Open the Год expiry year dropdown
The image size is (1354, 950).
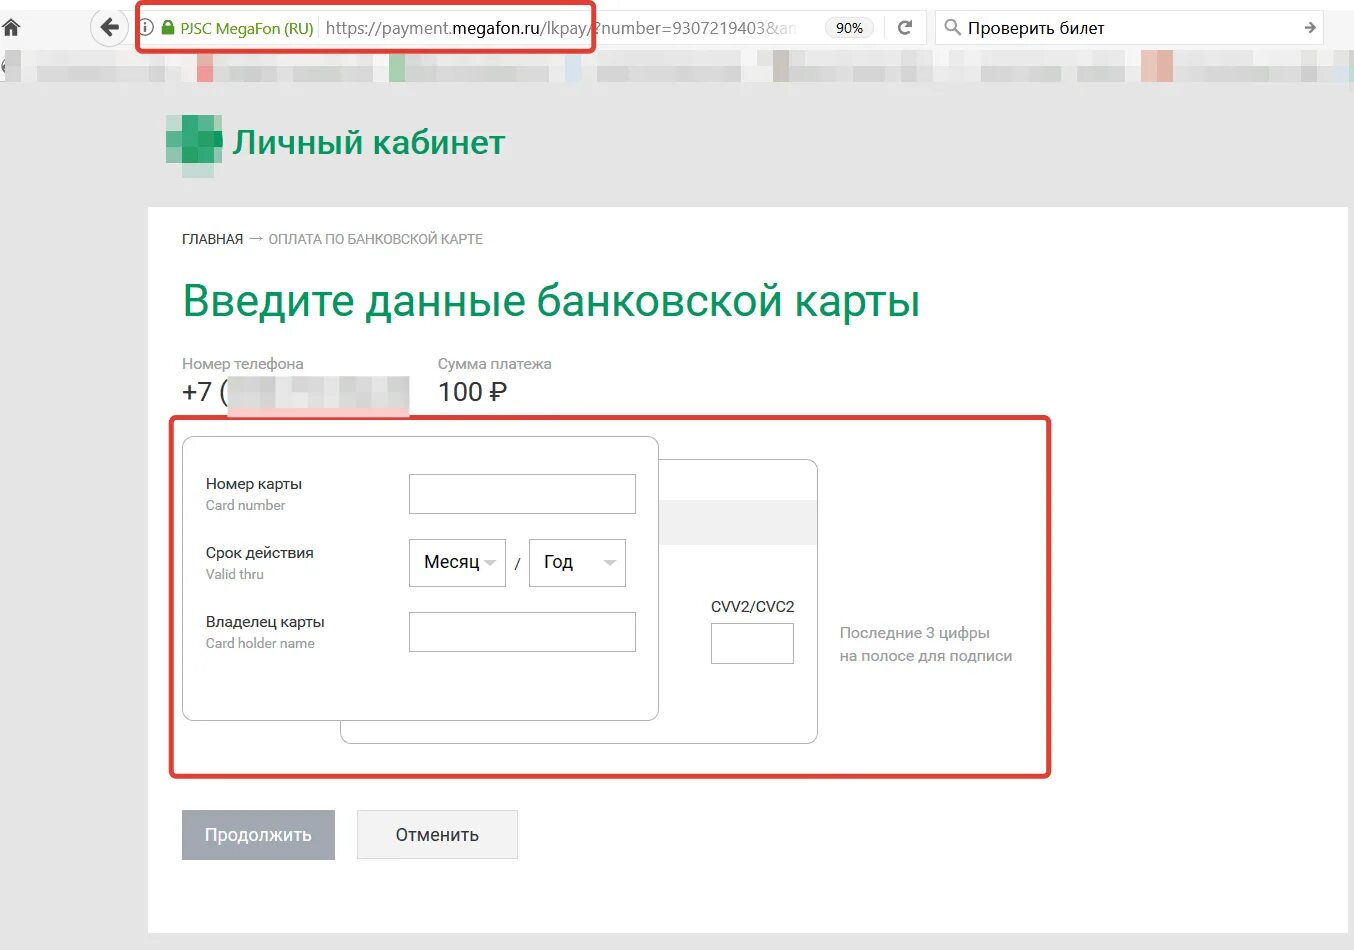tap(577, 562)
